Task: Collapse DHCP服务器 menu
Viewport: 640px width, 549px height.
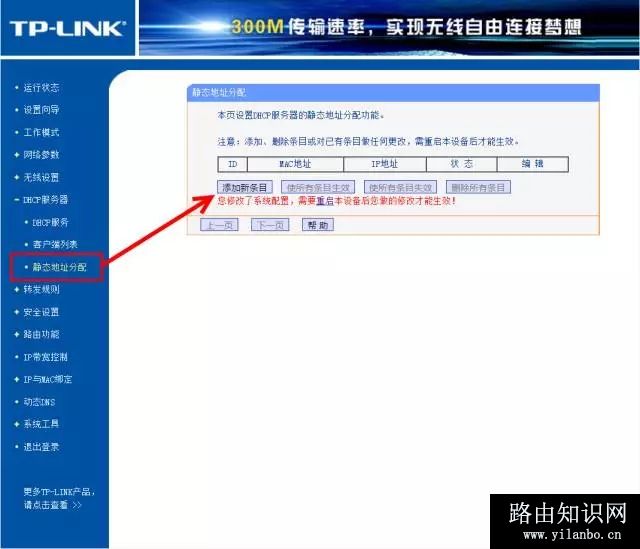Action: (45, 200)
